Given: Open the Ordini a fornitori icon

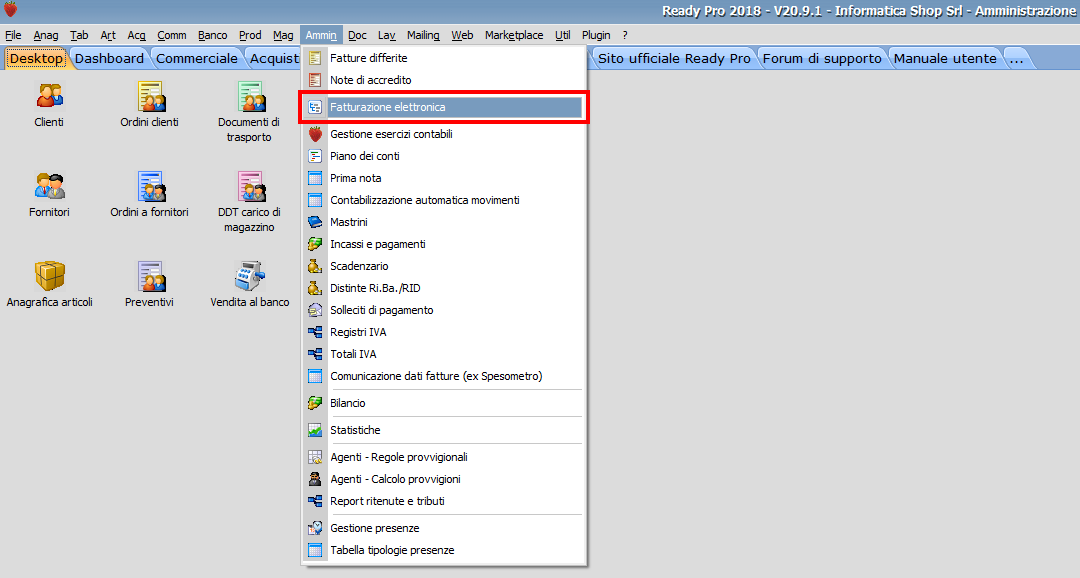Looking at the screenshot, I should point(150,186).
